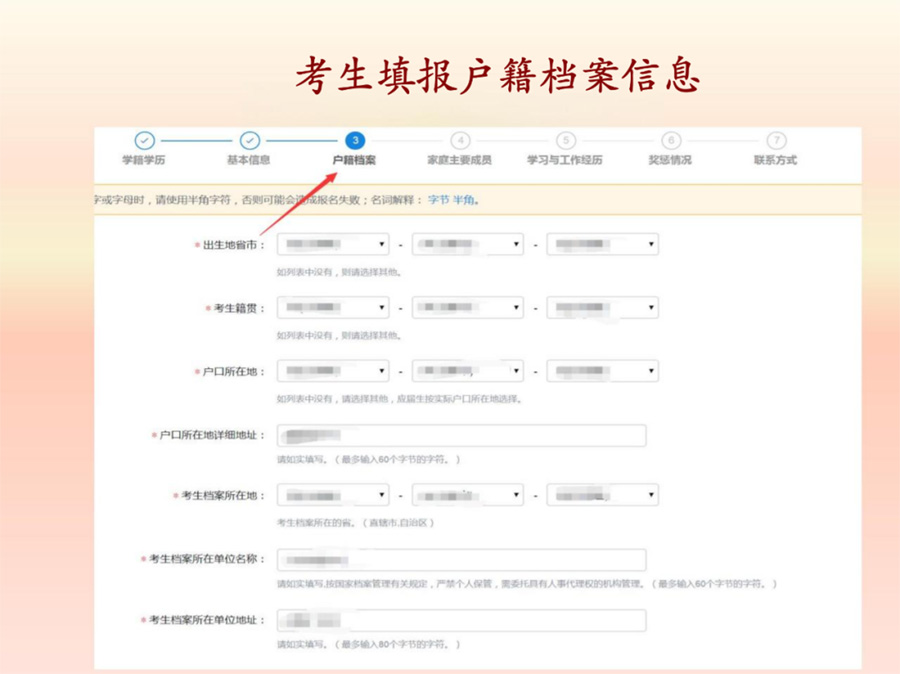The height and width of the screenshot is (674, 900).
Task: Click the step 6 circle icon
Action: click(671, 141)
